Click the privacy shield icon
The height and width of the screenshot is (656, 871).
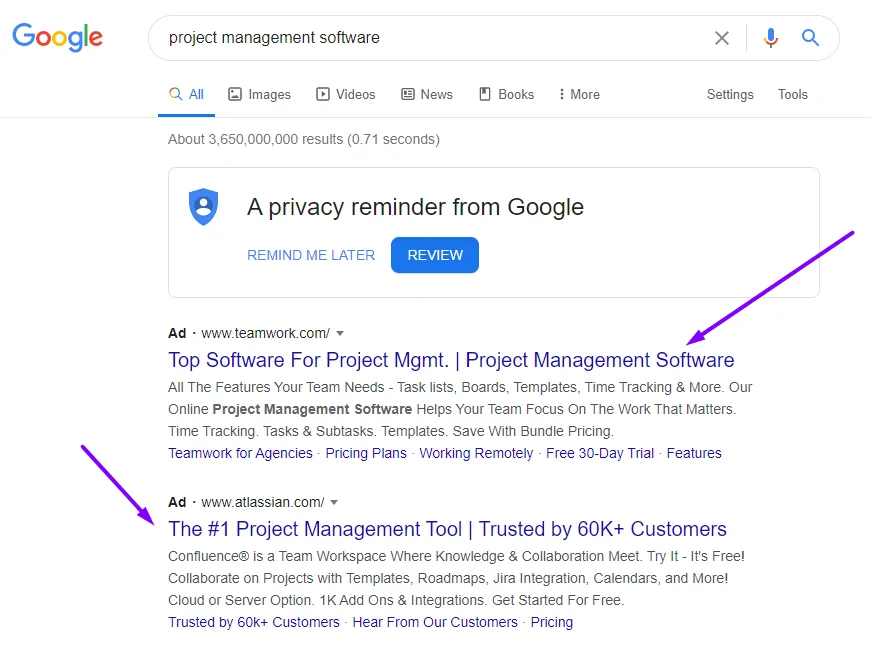pos(203,207)
